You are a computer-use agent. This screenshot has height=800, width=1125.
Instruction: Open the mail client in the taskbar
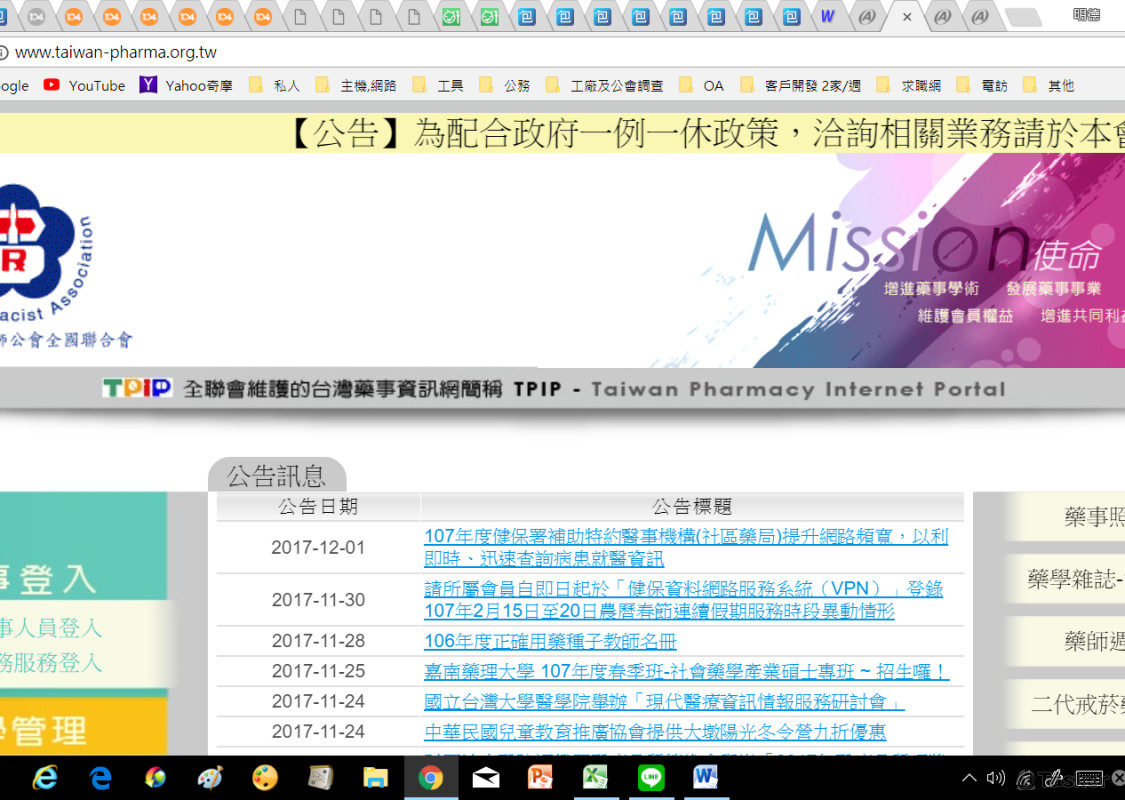pyautogui.click(x=486, y=778)
